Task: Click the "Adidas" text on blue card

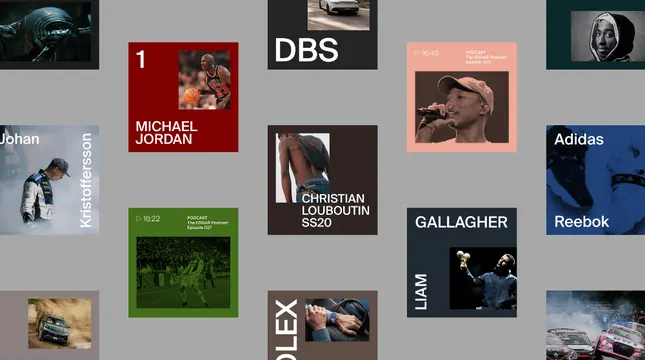Action: click(578, 139)
